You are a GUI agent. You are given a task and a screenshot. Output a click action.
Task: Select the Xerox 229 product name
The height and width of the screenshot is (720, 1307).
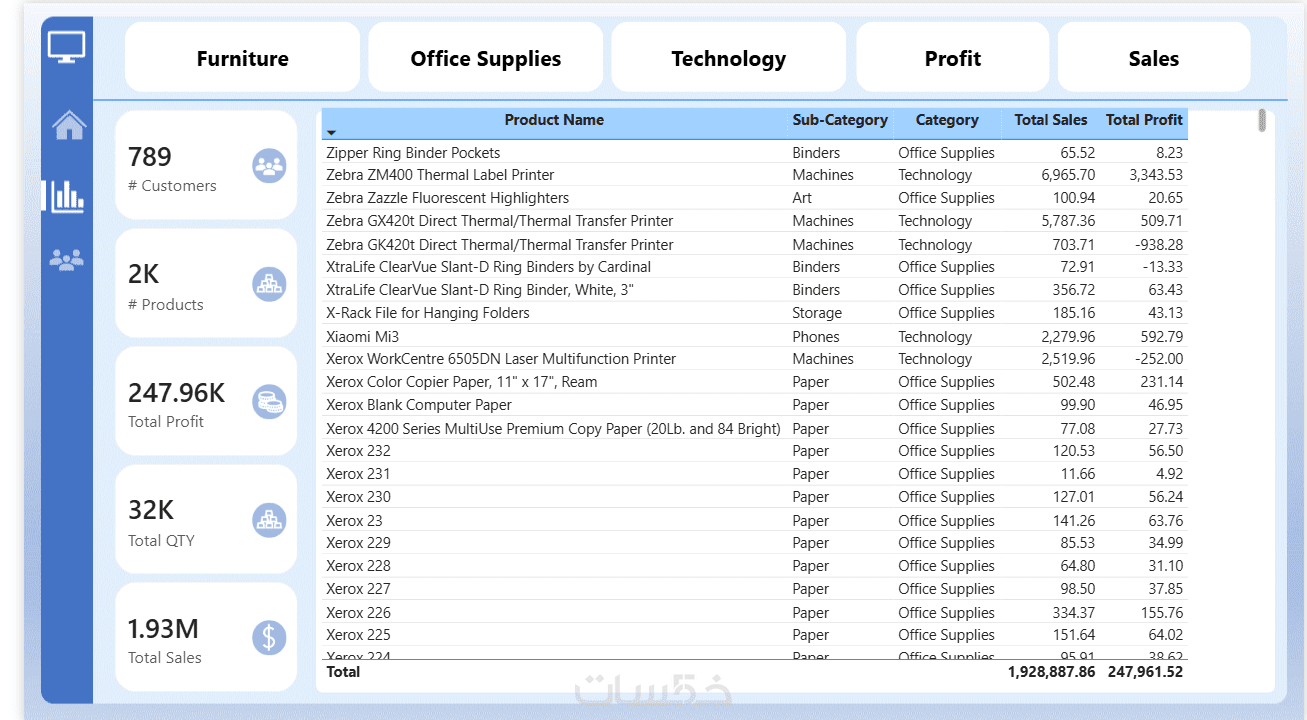358,543
